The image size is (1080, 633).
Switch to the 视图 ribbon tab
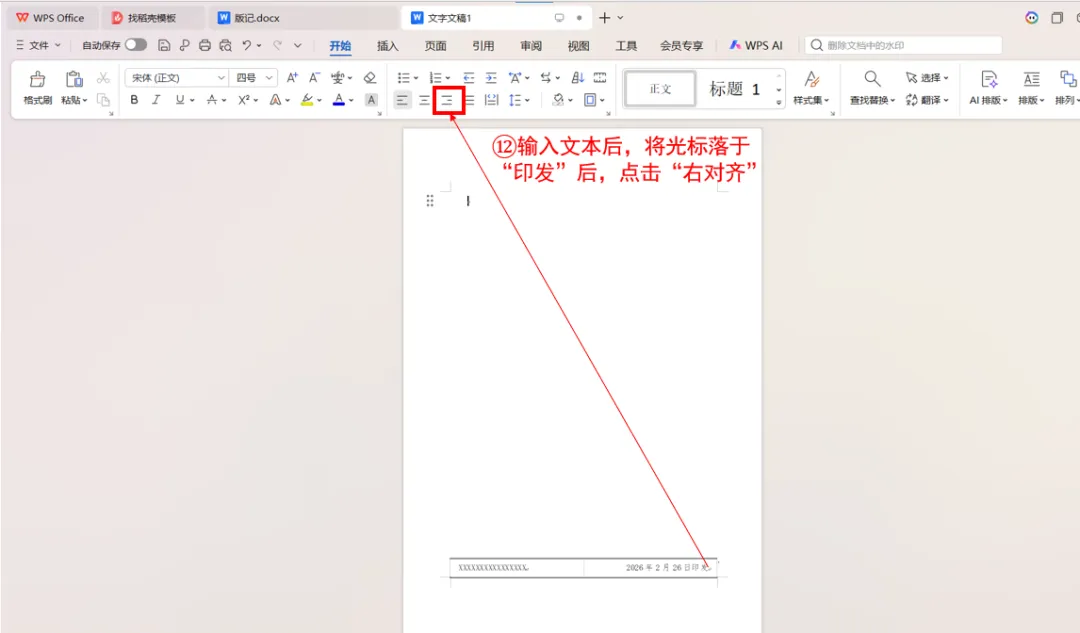(579, 46)
